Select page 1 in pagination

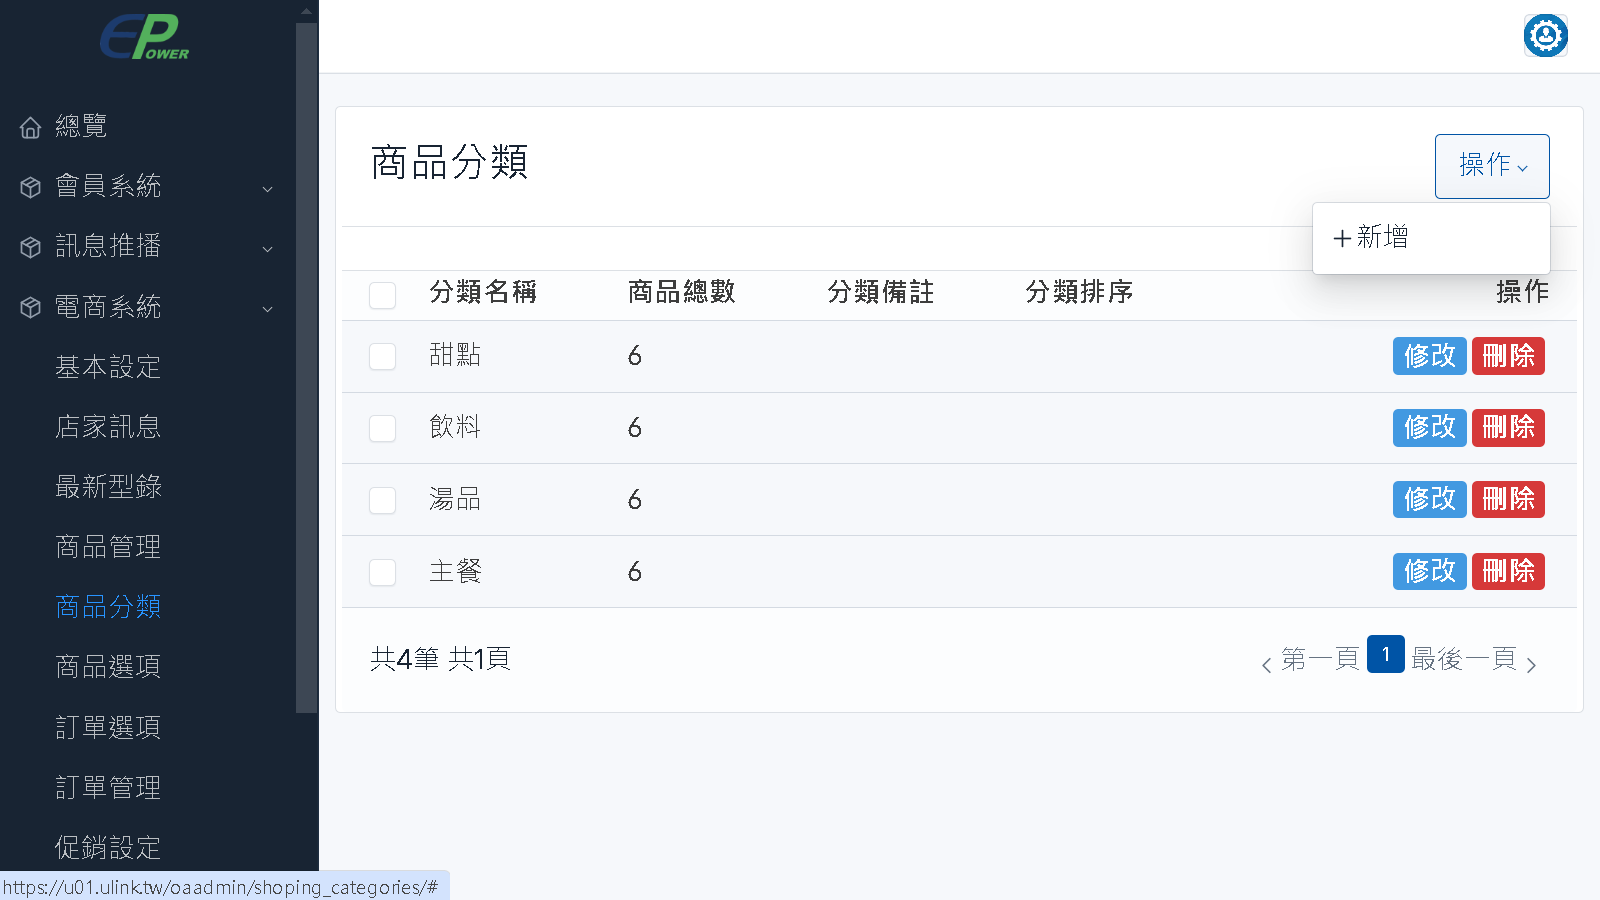[x=1386, y=654]
